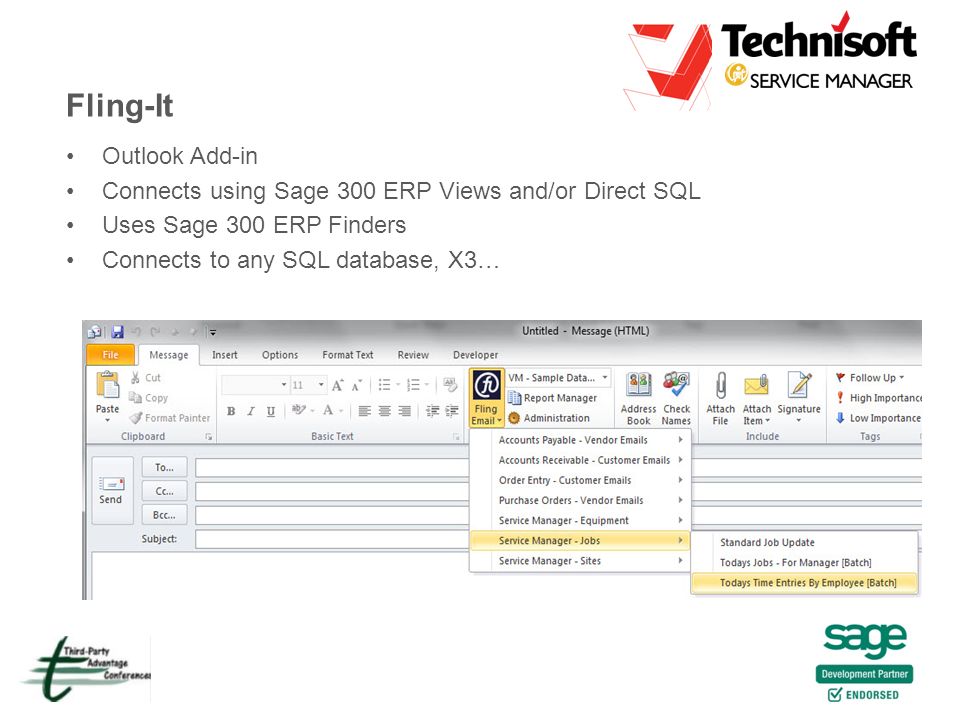The image size is (960, 720).
Task: Choose Service Manager - Sites
Action: click(580, 561)
